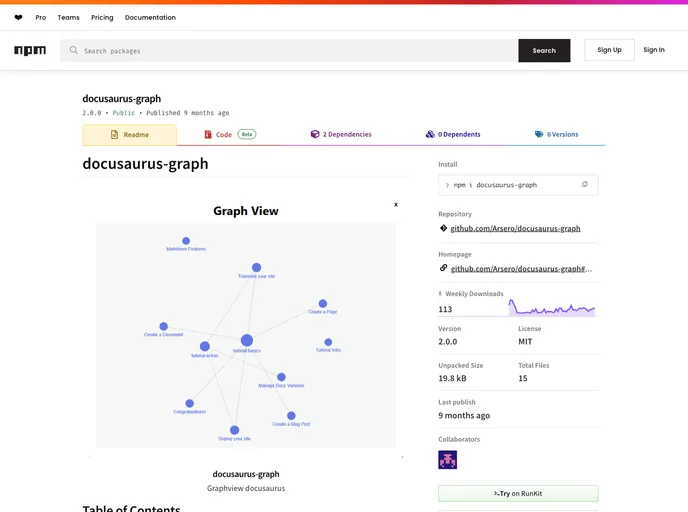
Task: Open the github.com/Arsero/docusaurus-graph repository link
Action: [515, 228]
